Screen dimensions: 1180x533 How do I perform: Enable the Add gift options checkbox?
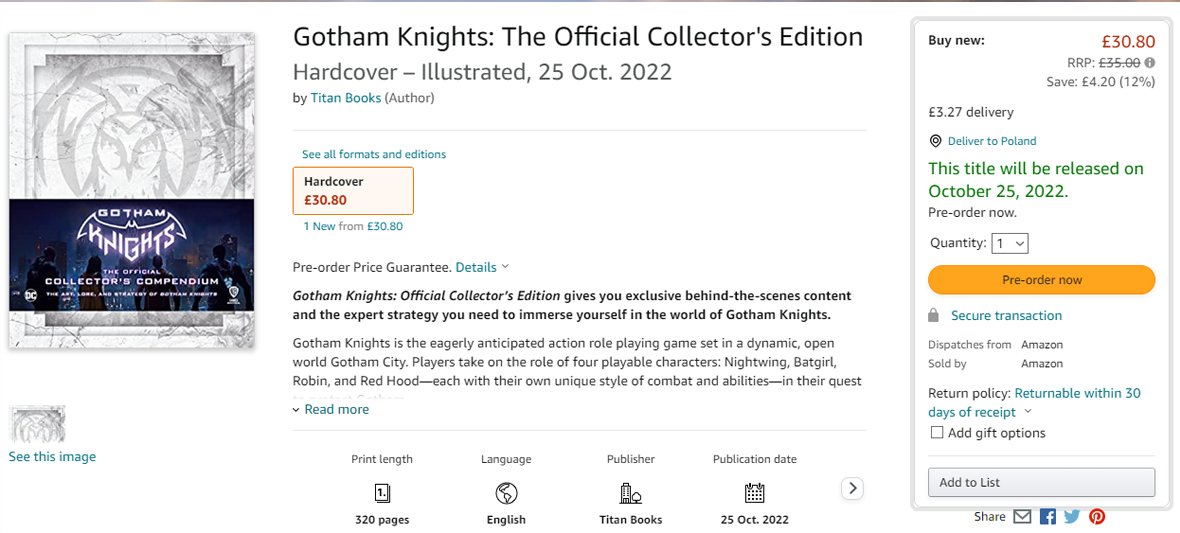click(937, 433)
